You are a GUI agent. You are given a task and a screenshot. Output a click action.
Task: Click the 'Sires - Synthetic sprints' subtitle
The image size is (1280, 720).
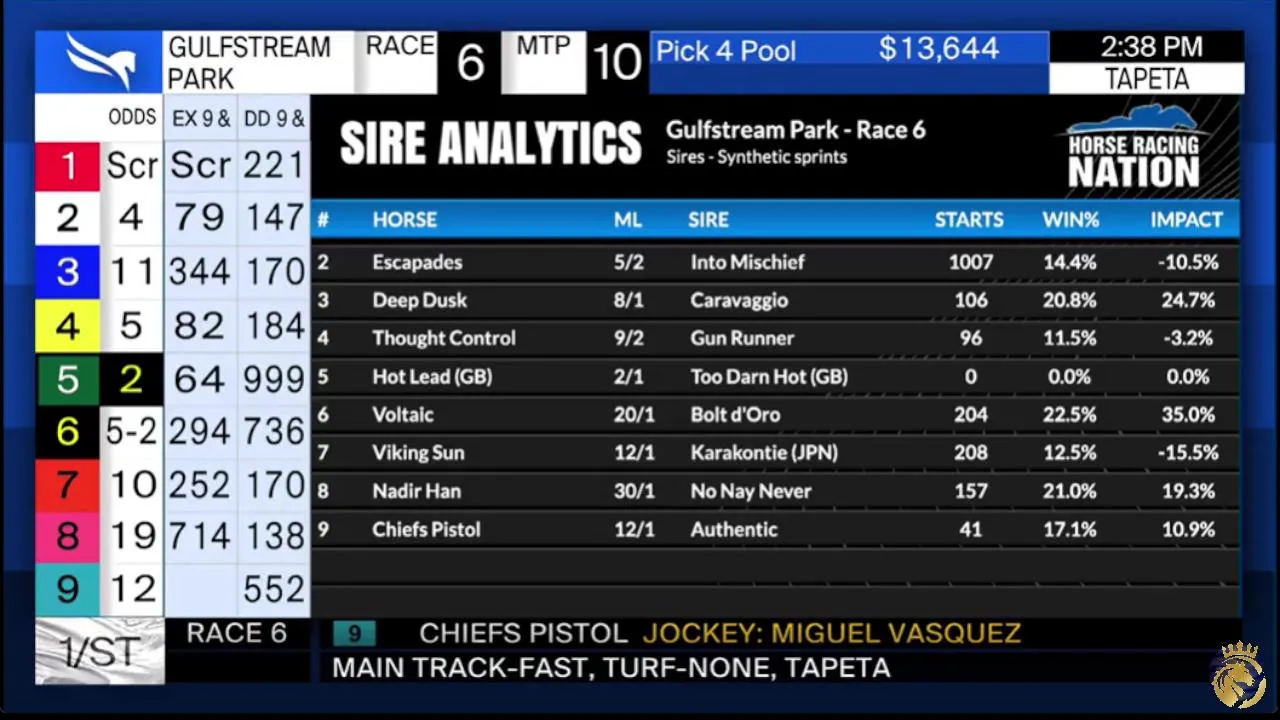(757, 157)
